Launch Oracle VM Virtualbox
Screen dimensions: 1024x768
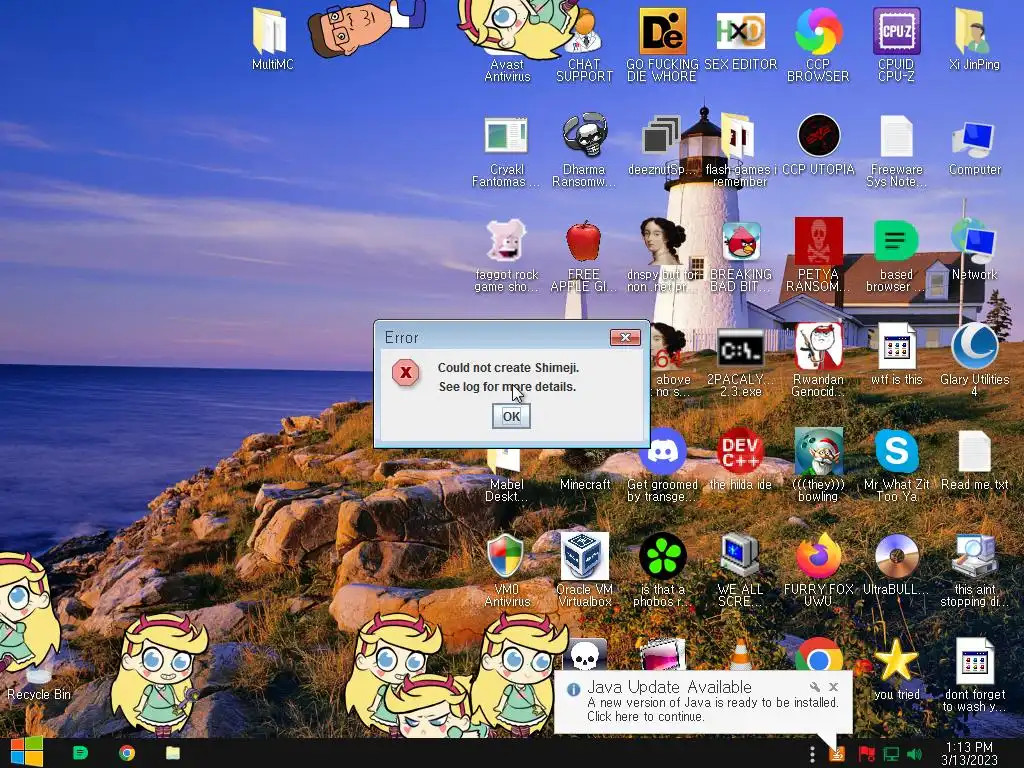point(584,556)
